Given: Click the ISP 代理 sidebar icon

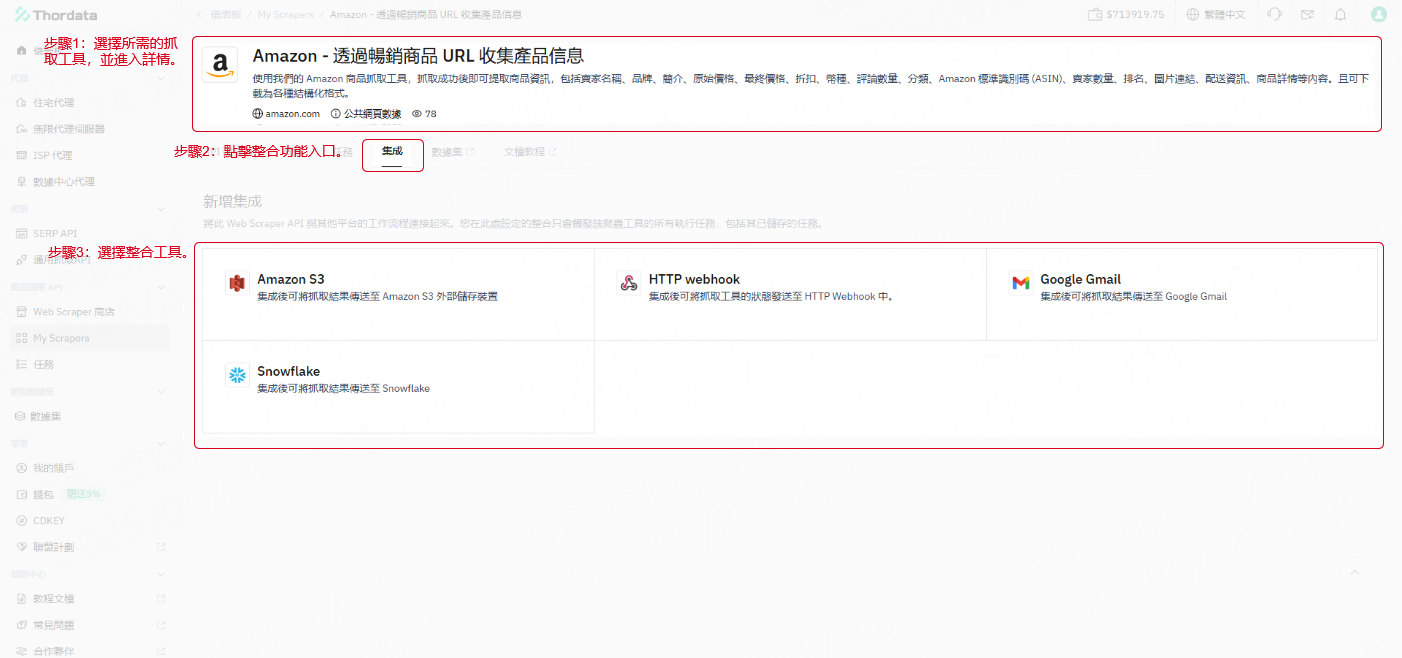Looking at the screenshot, I should (22, 155).
